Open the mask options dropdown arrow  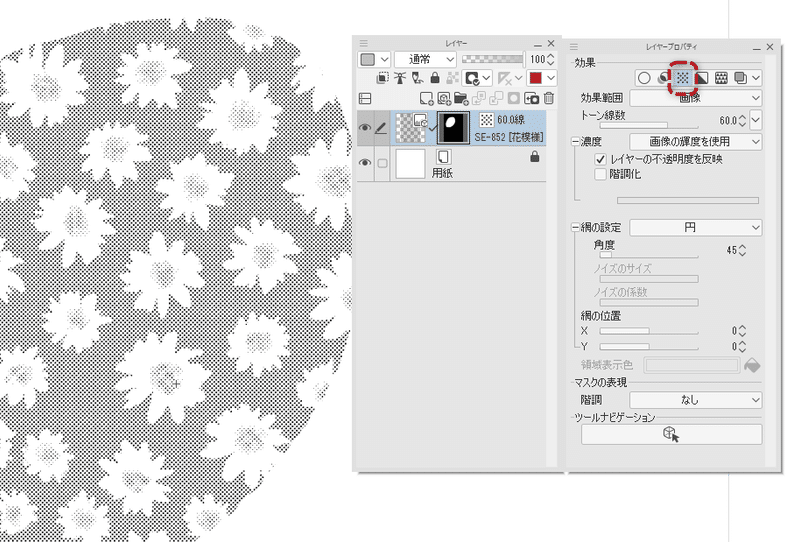(486, 78)
